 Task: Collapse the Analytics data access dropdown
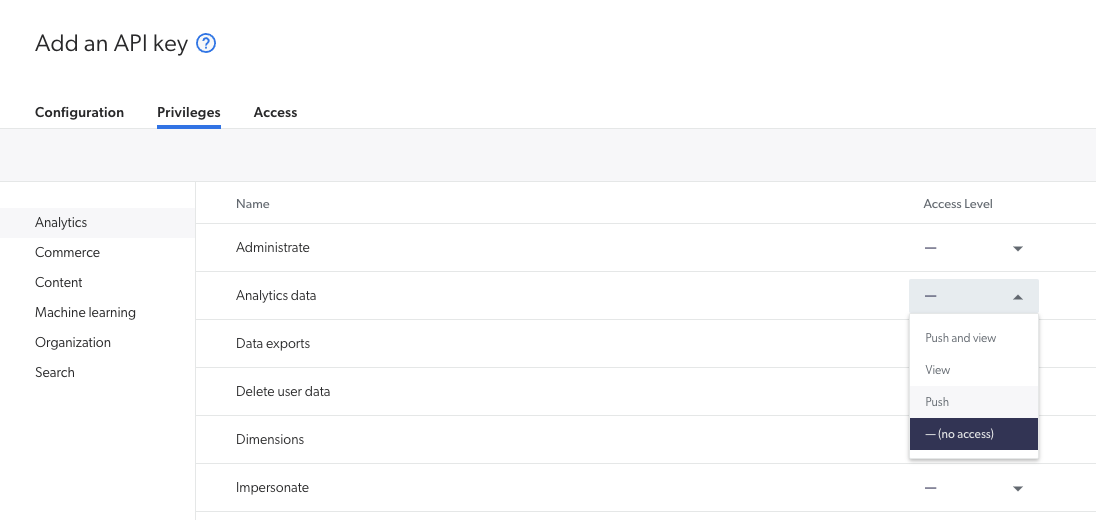pos(973,296)
